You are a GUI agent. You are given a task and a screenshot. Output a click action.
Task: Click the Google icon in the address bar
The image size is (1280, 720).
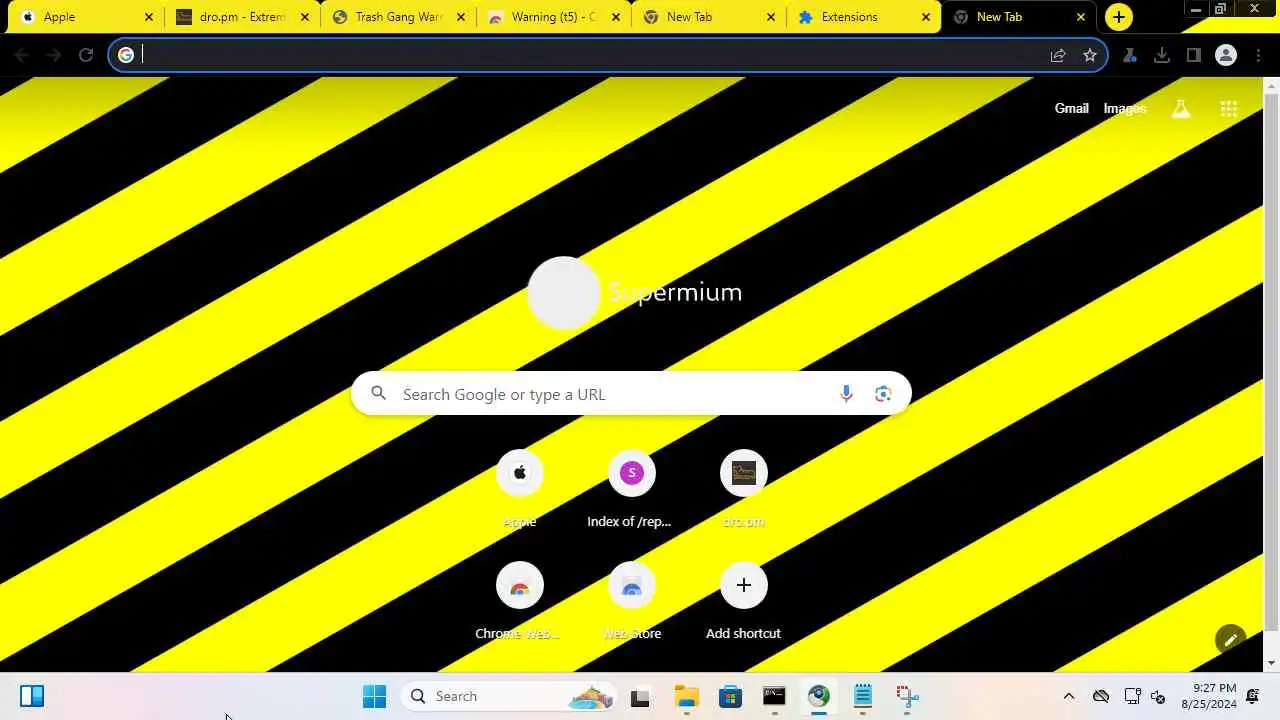[x=126, y=55]
